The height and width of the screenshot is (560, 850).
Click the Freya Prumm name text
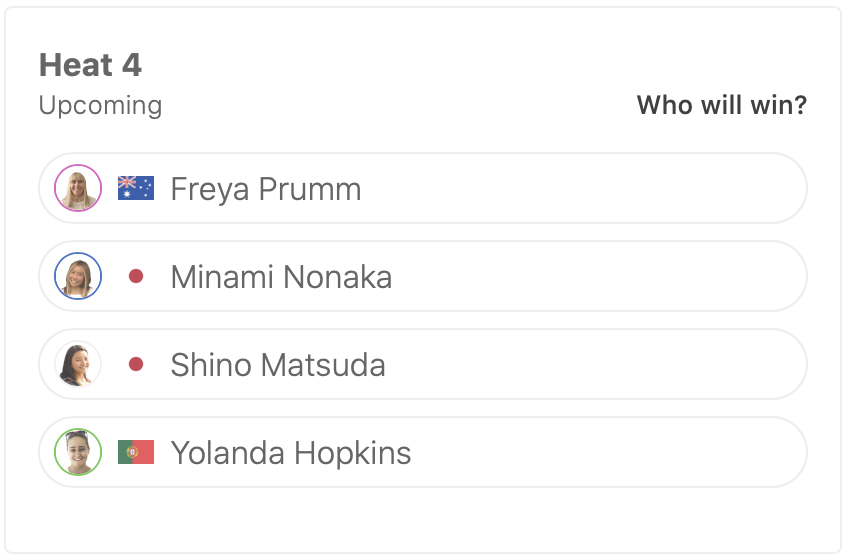(x=266, y=189)
